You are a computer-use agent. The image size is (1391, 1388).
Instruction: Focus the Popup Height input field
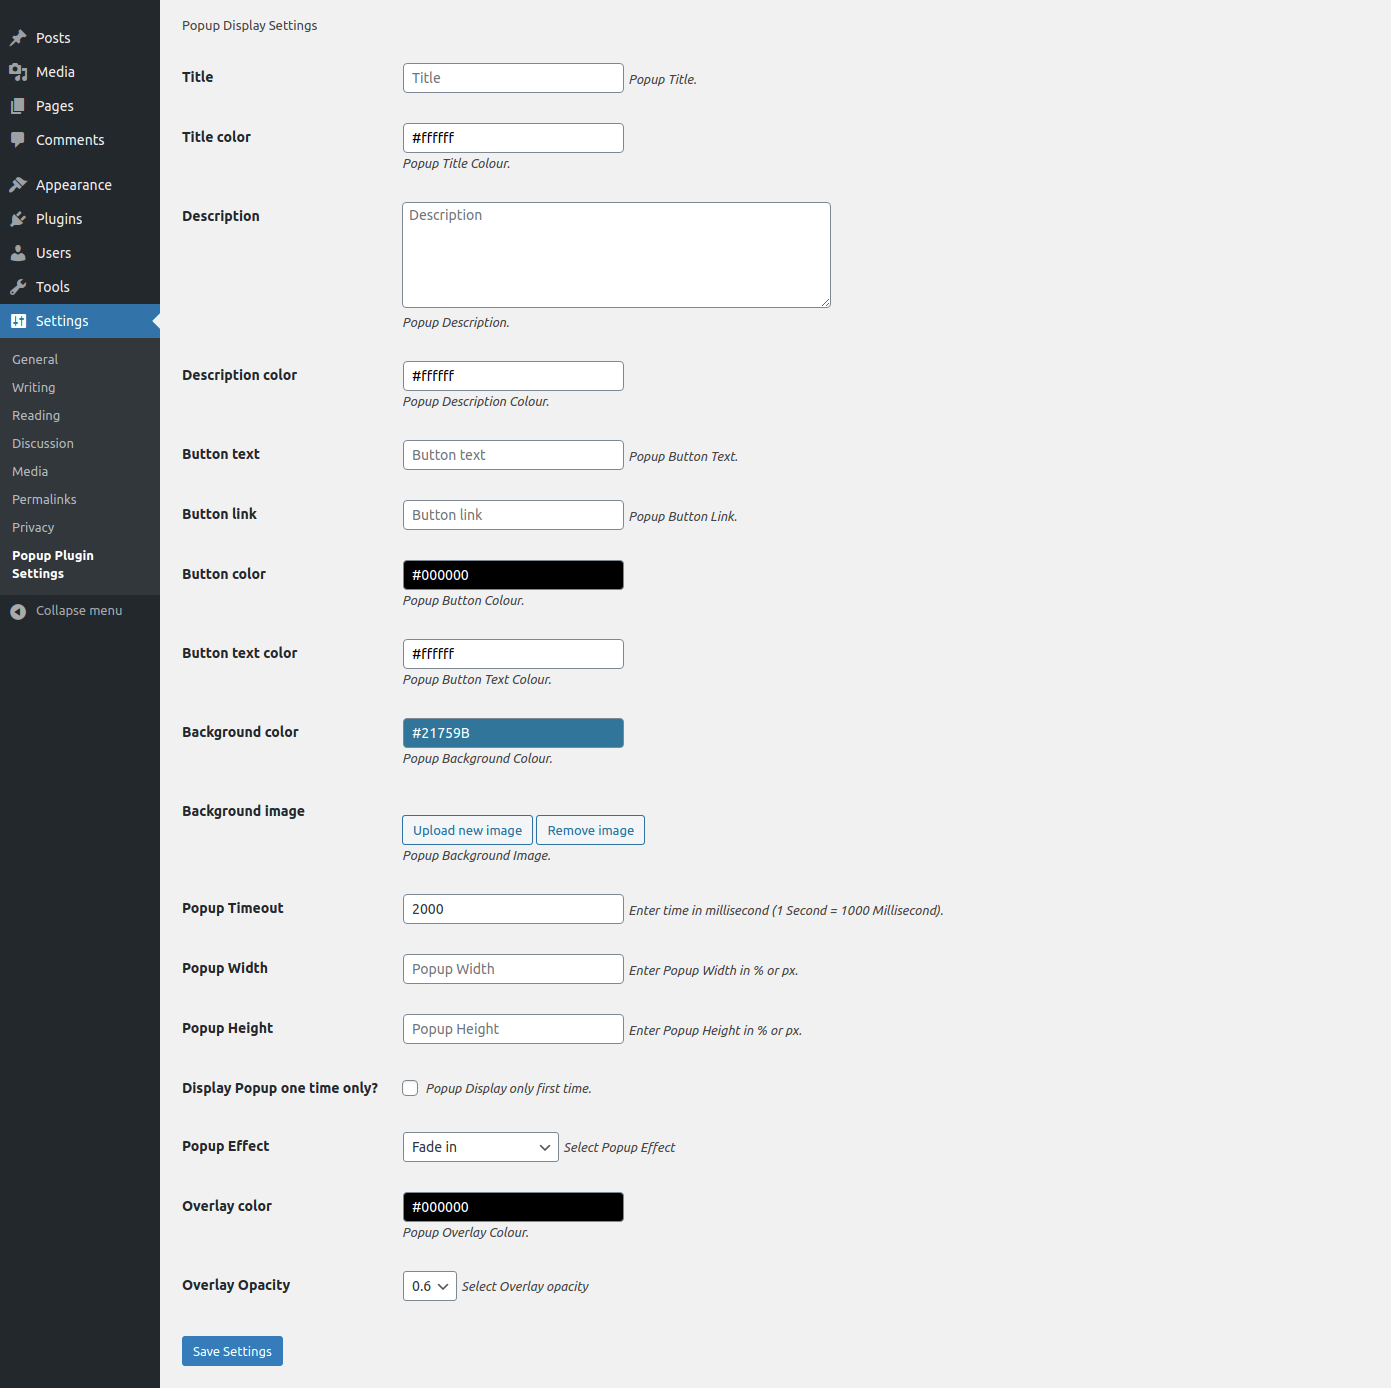click(513, 1029)
